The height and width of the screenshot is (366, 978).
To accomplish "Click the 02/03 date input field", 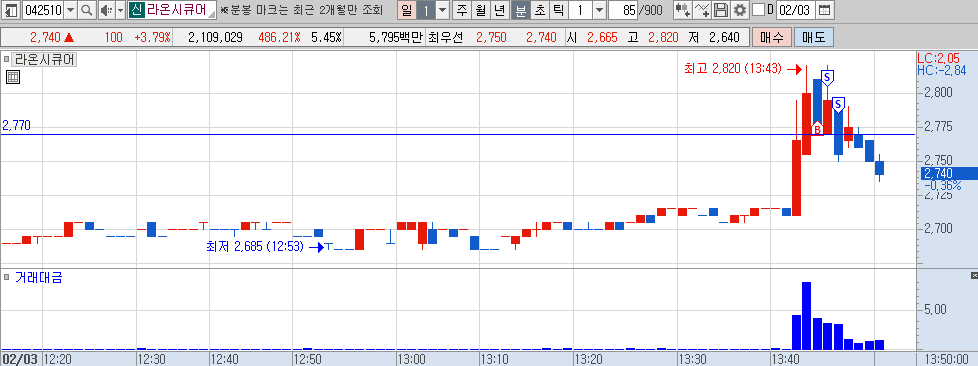I will [x=795, y=10].
